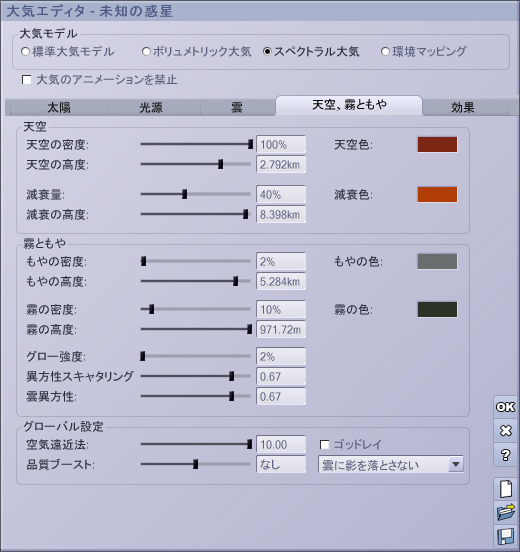The height and width of the screenshot is (552, 520).
Task: Load atmosphere with open folder icon
Action: 506,513
